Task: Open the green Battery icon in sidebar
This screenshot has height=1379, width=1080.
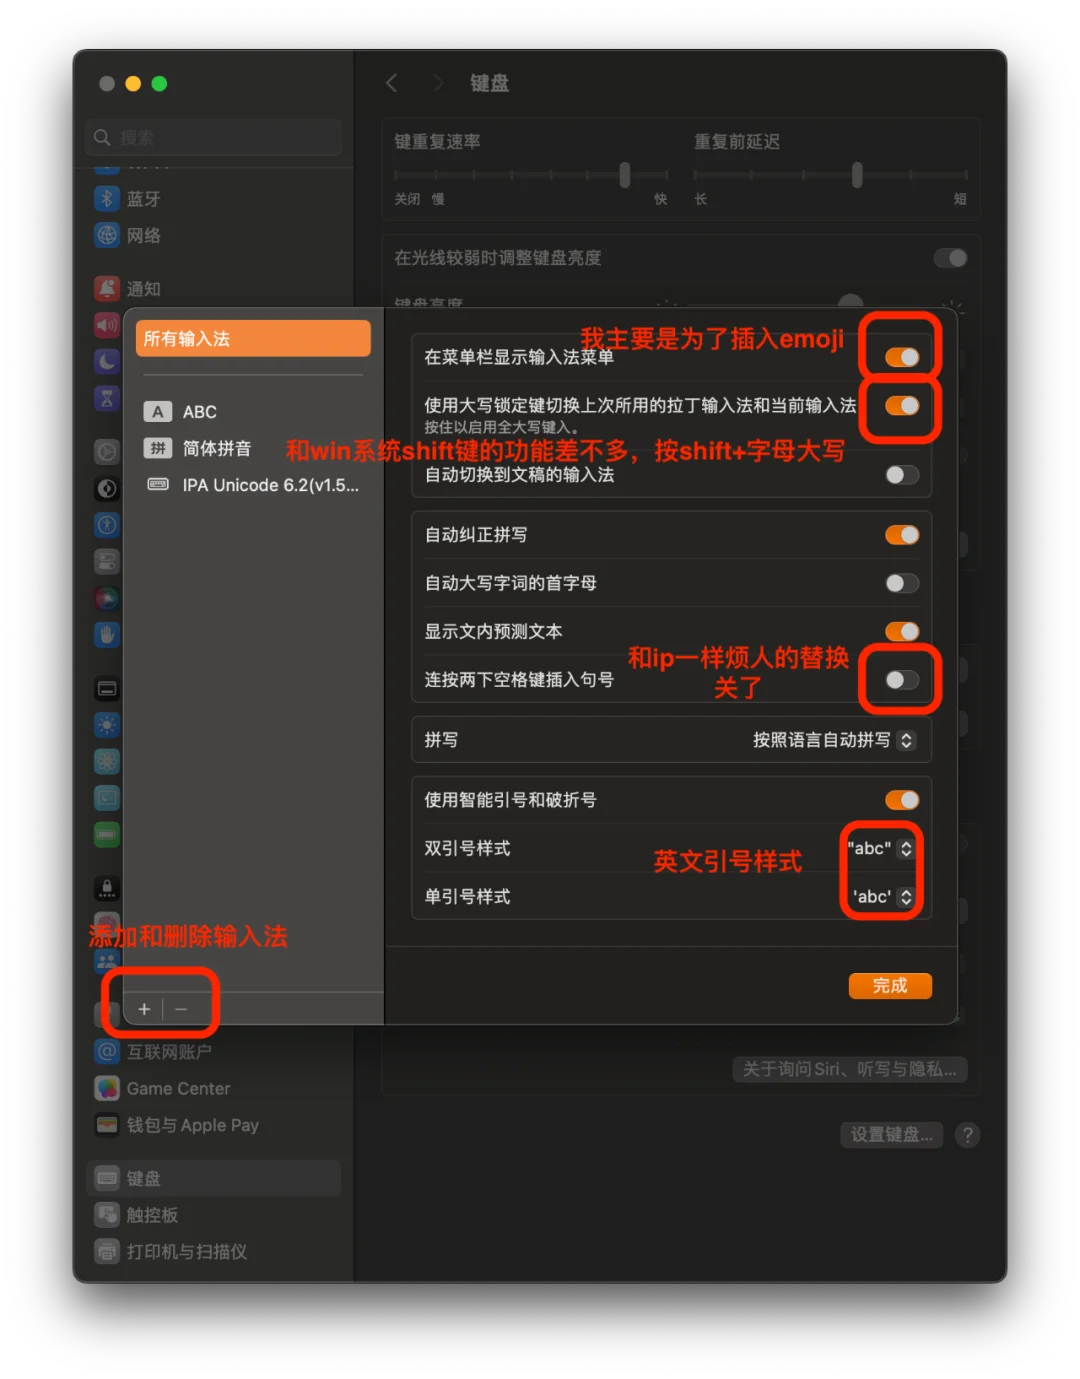Action: (x=107, y=834)
